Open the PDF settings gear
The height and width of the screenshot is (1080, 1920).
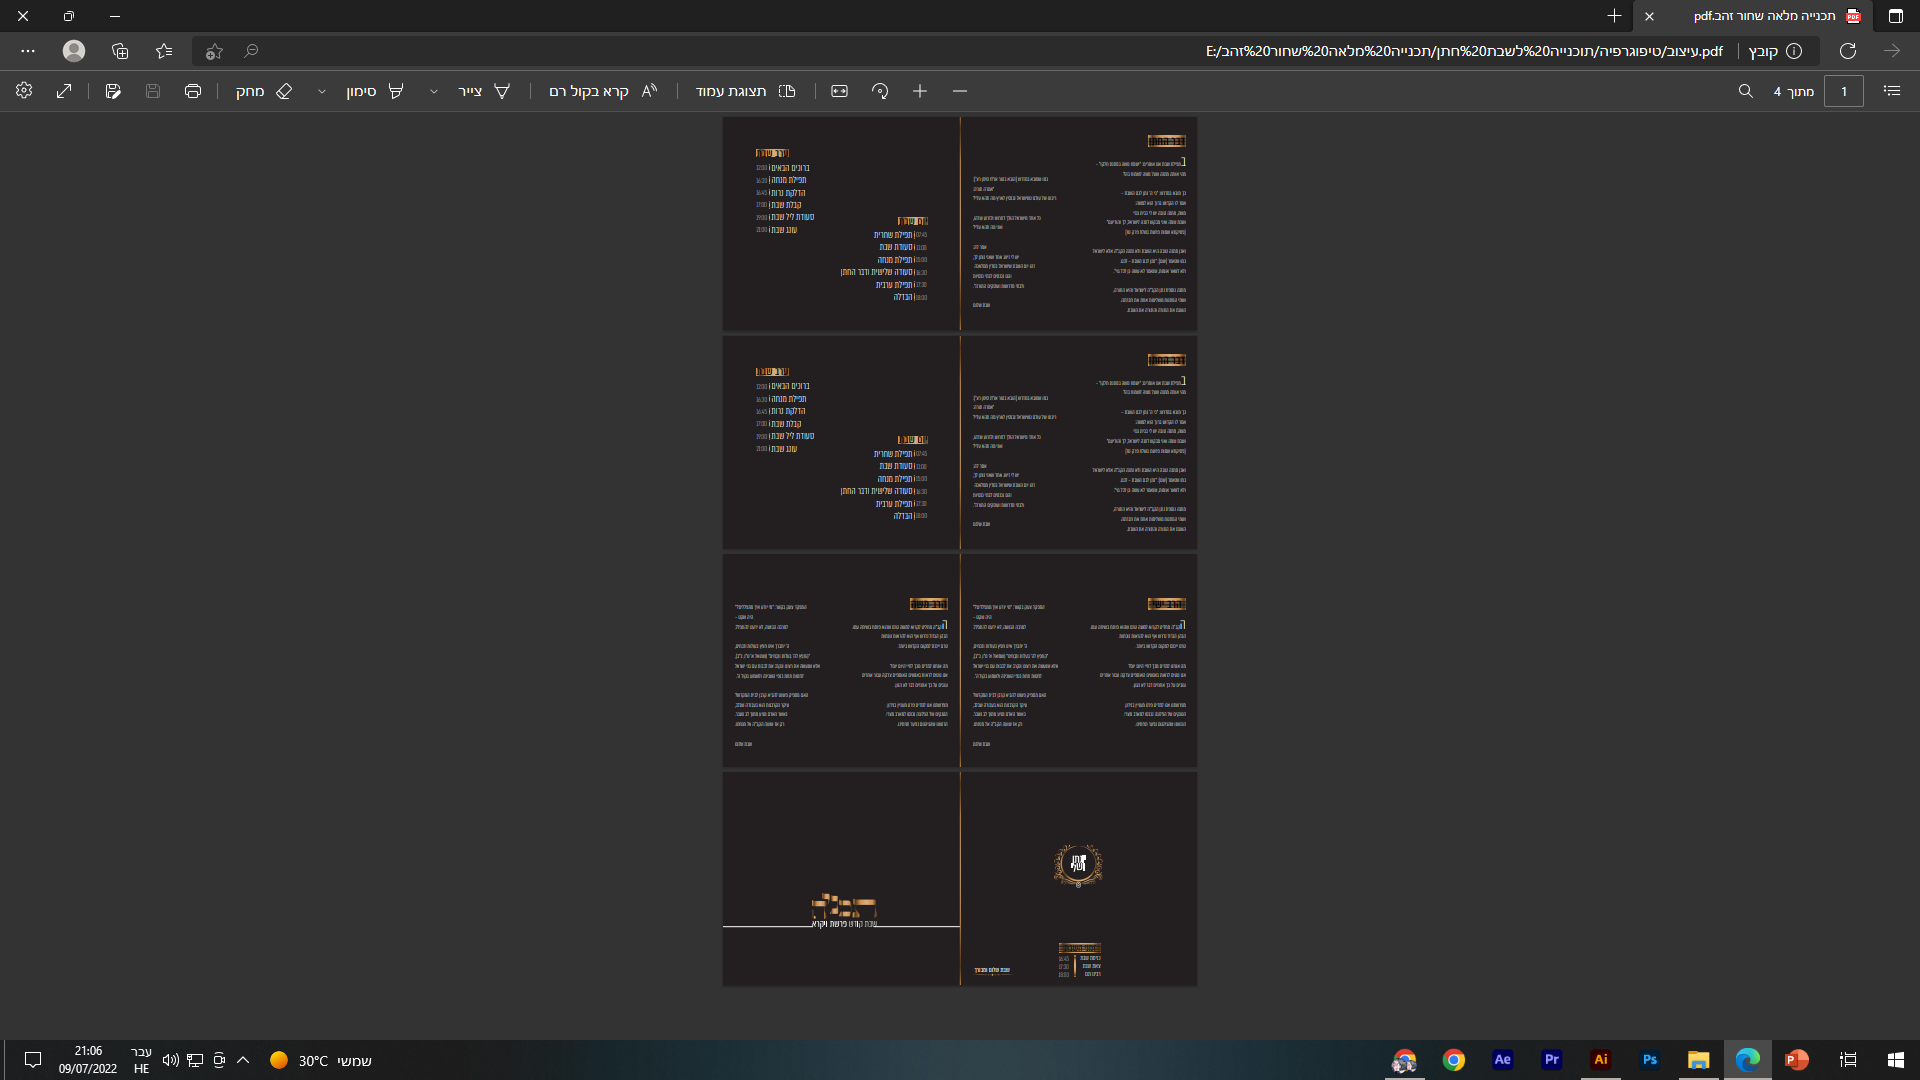(24, 91)
